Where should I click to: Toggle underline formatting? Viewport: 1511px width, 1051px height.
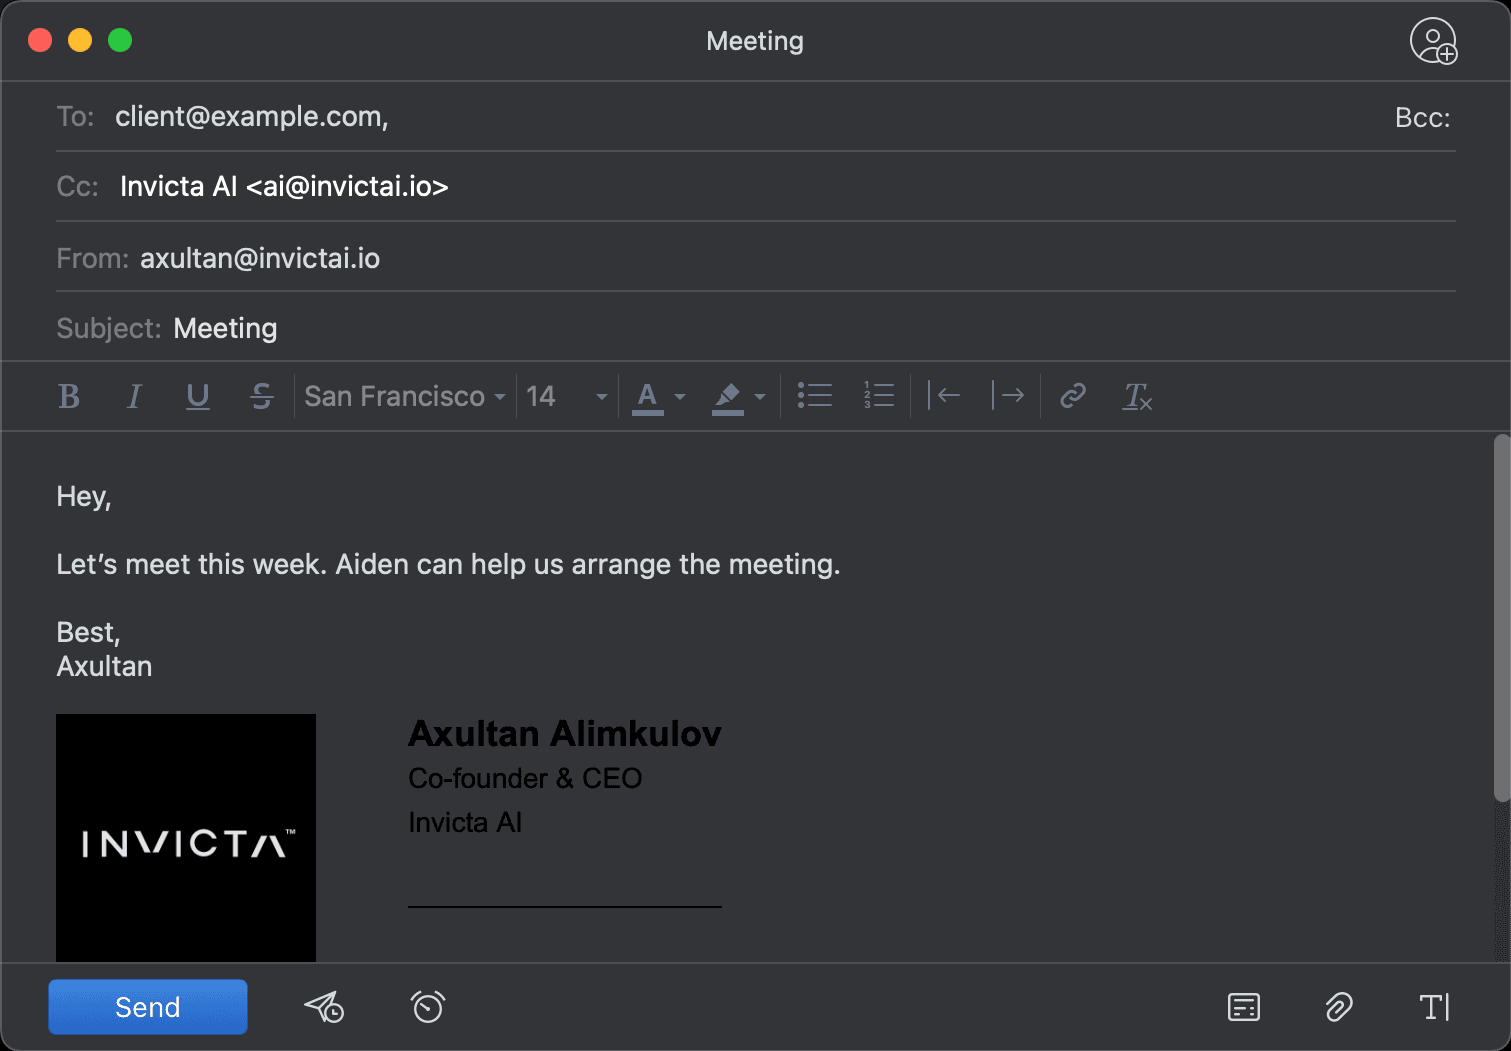[198, 397]
